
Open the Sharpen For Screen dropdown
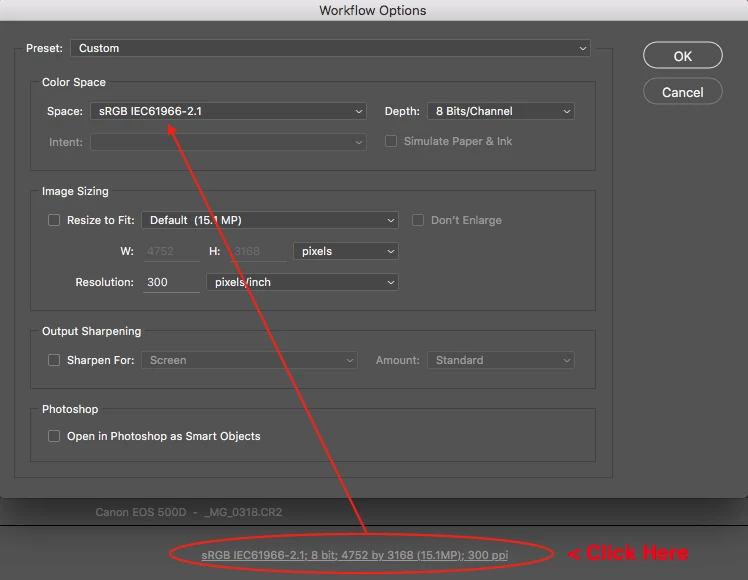[249, 360]
